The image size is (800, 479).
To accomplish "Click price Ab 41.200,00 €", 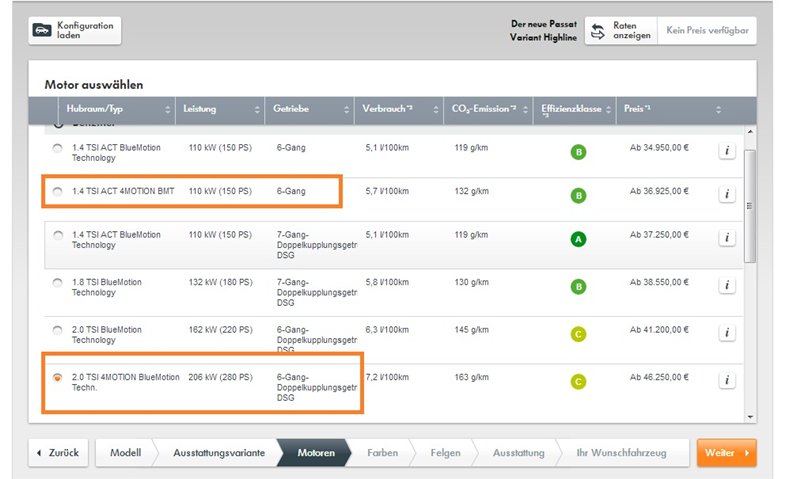I will coord(659,330).
